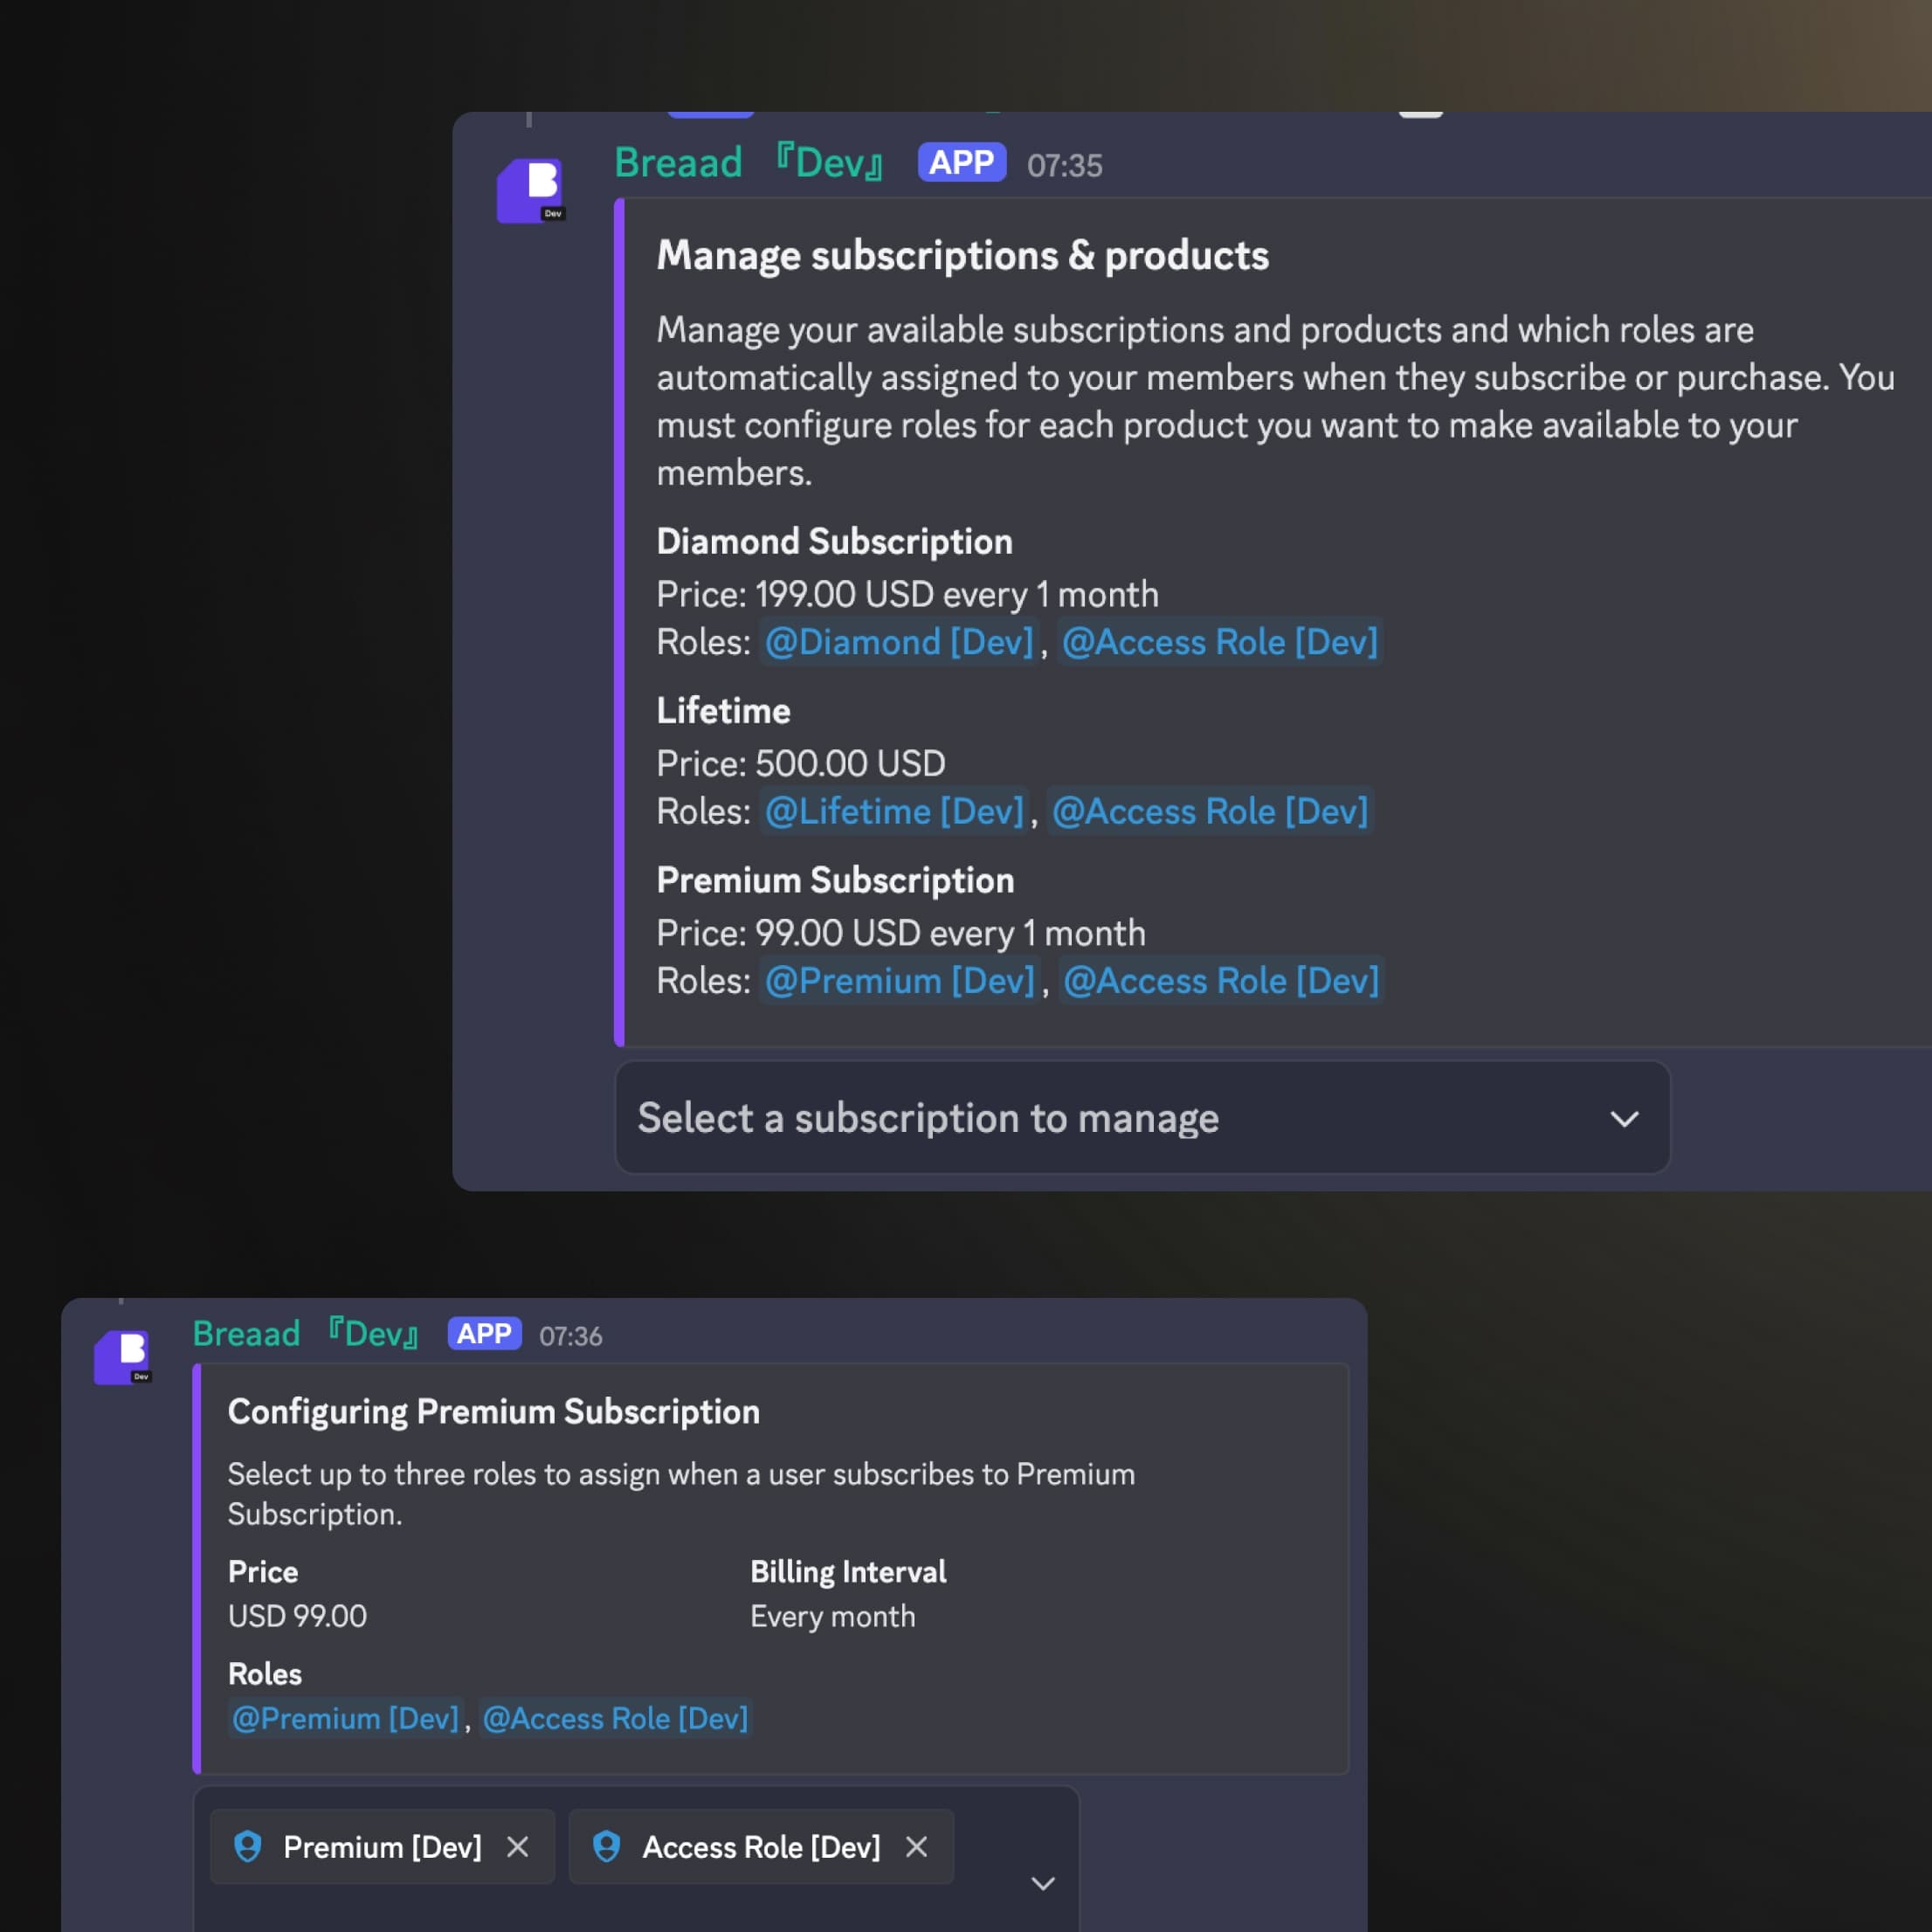Click Breaad Dev bot avatar in lower message
Viewport: 1932px width, 1932px height.
122,1357
